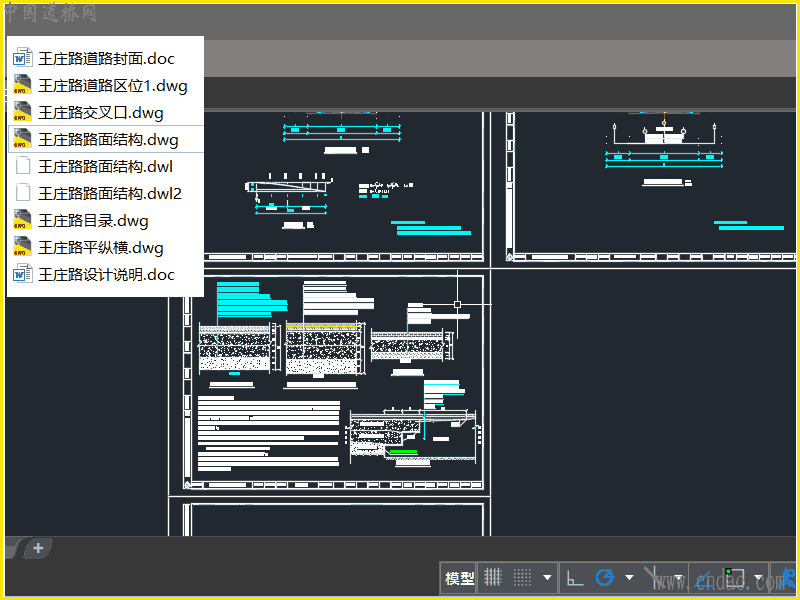This screenshot has height=600, width=800.
Task: Open object snap options dropdown
Action: pyautogui.click(x=759, y=578)
